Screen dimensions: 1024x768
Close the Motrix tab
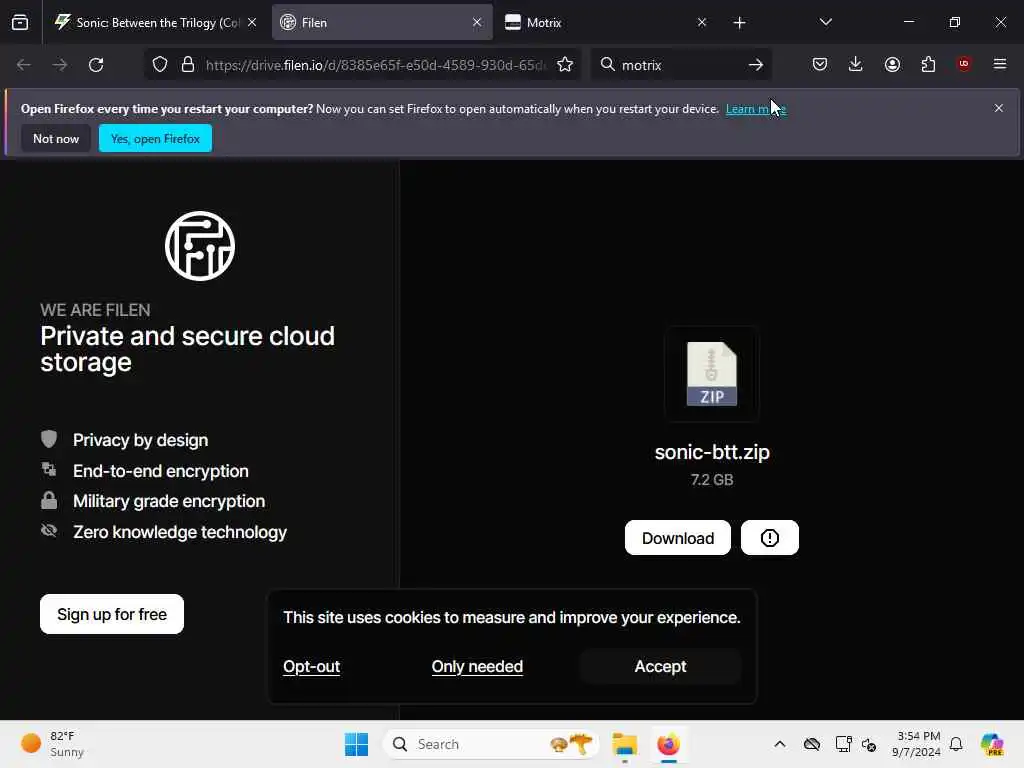701,22
